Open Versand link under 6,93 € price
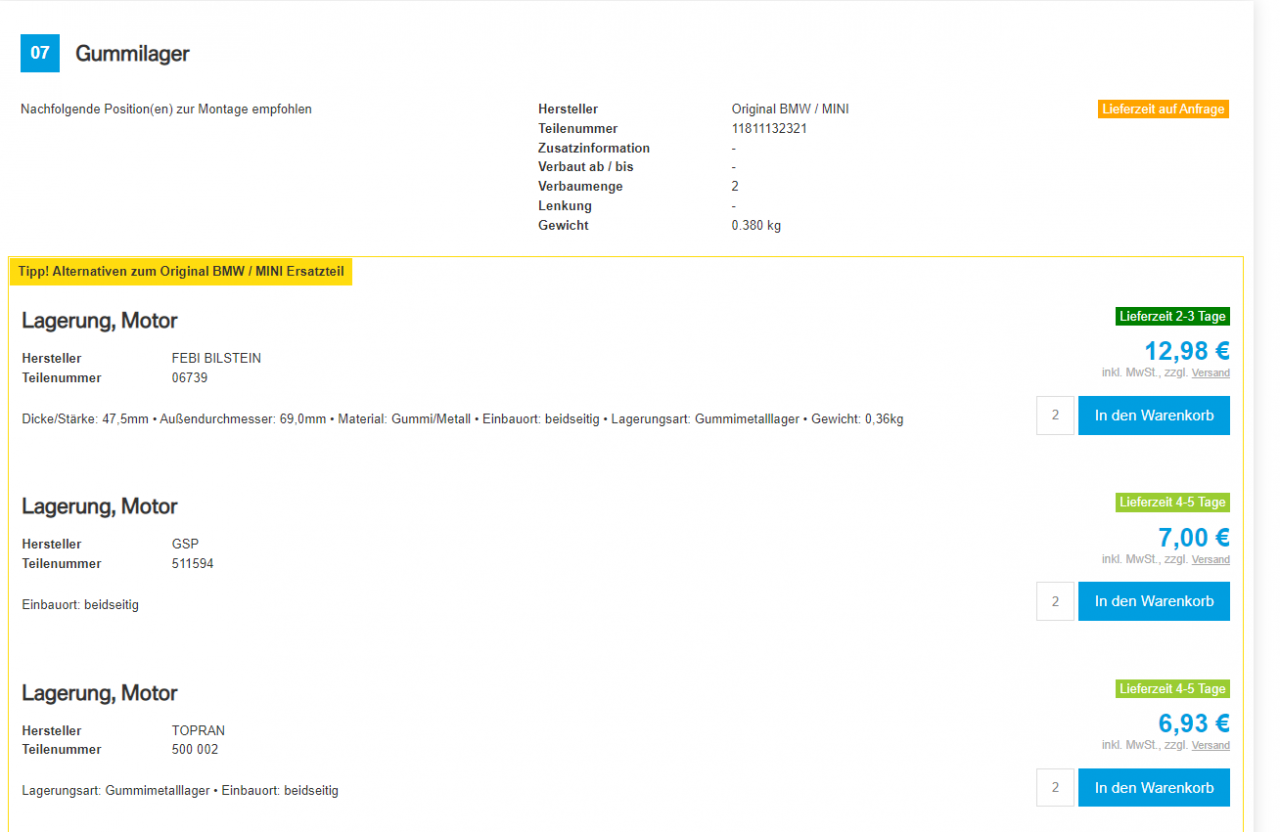The image size is (1280, 832). [1210, 745]
